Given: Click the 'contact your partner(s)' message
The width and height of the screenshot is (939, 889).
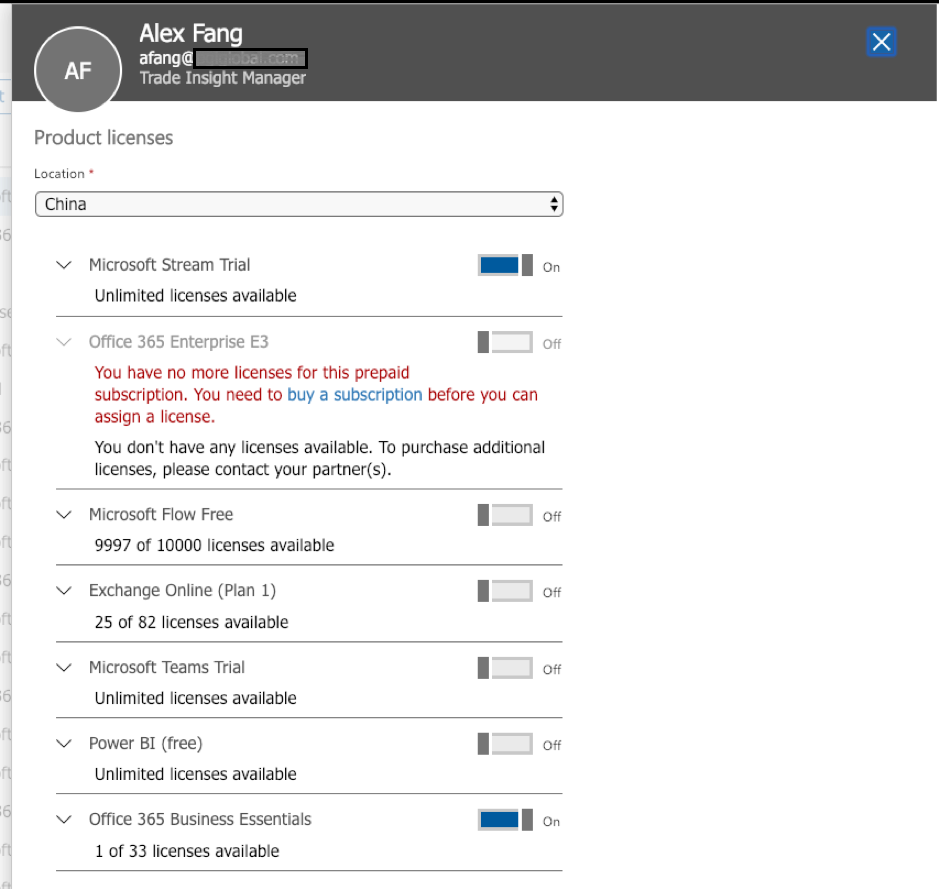Looking at the screenshot, I should (320, 458).
